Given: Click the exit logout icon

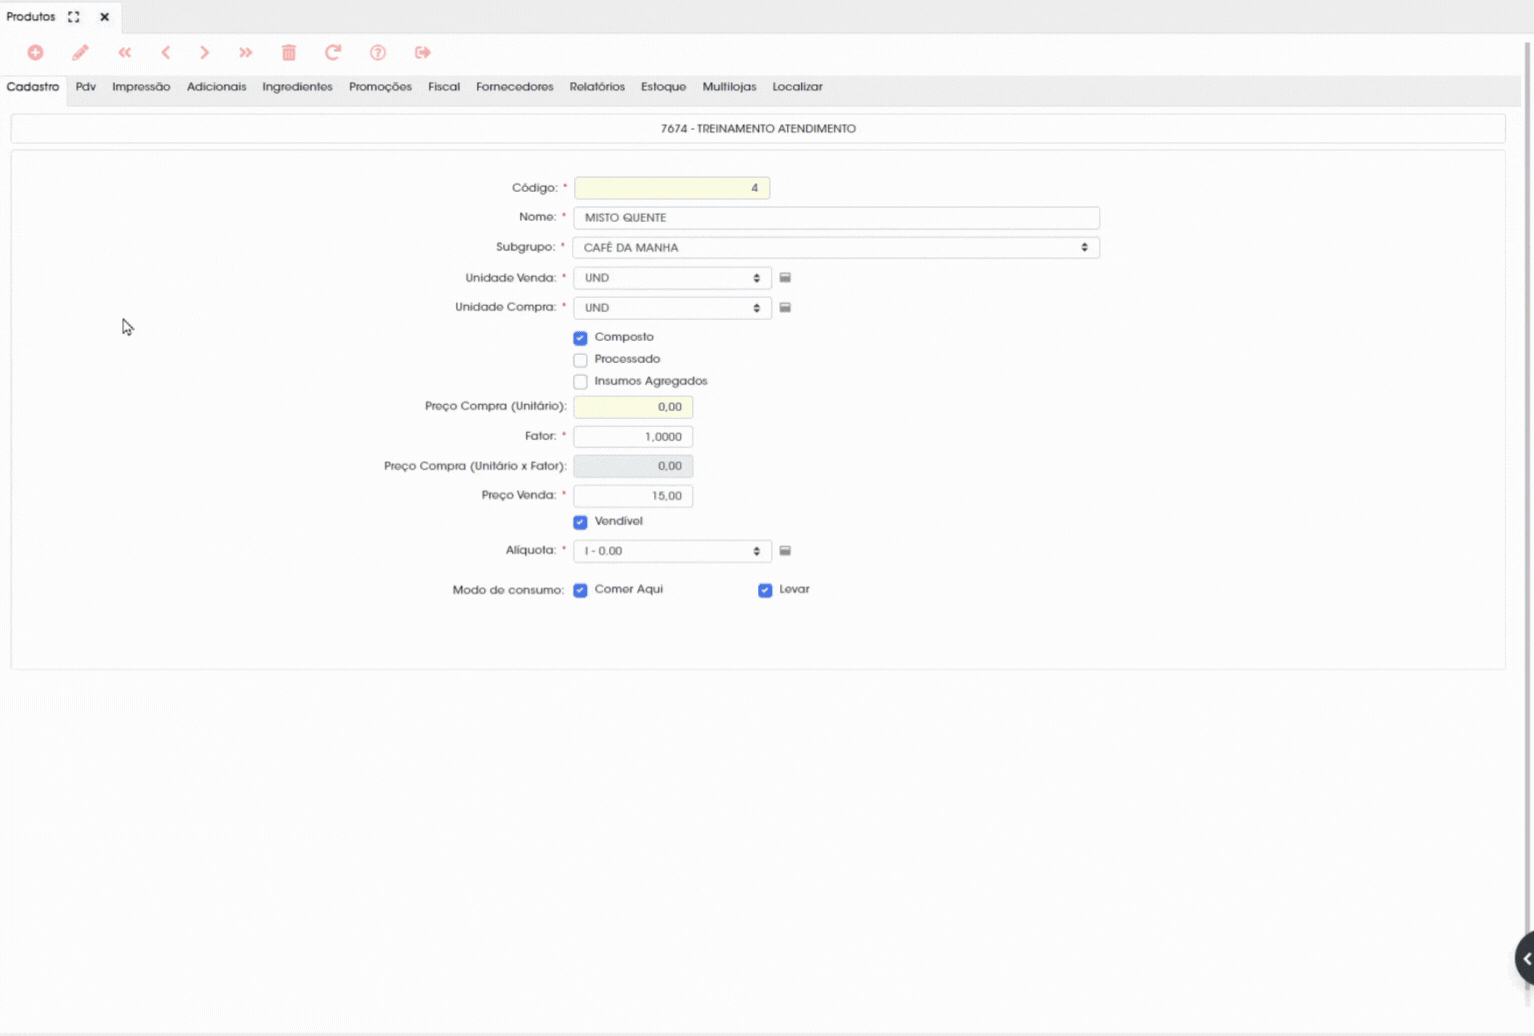Looking at the screenshot, I should pos(423,52).
